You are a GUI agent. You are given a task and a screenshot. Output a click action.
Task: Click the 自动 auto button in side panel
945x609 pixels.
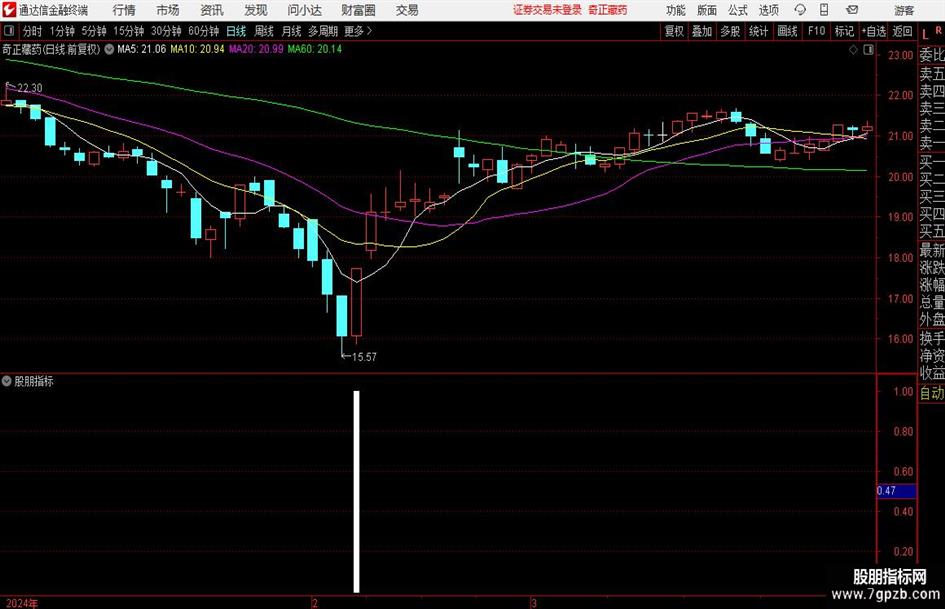932,393
